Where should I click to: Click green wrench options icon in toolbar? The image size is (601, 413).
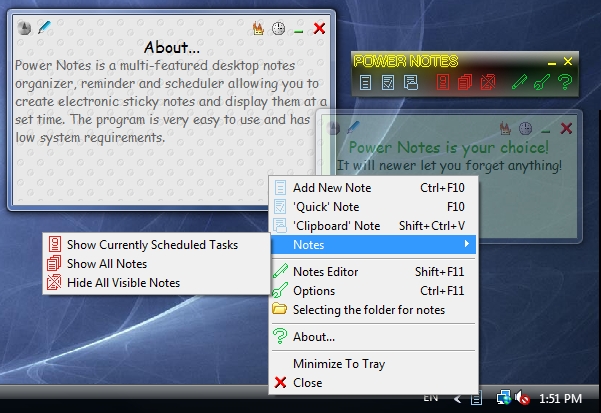[542, 82]
